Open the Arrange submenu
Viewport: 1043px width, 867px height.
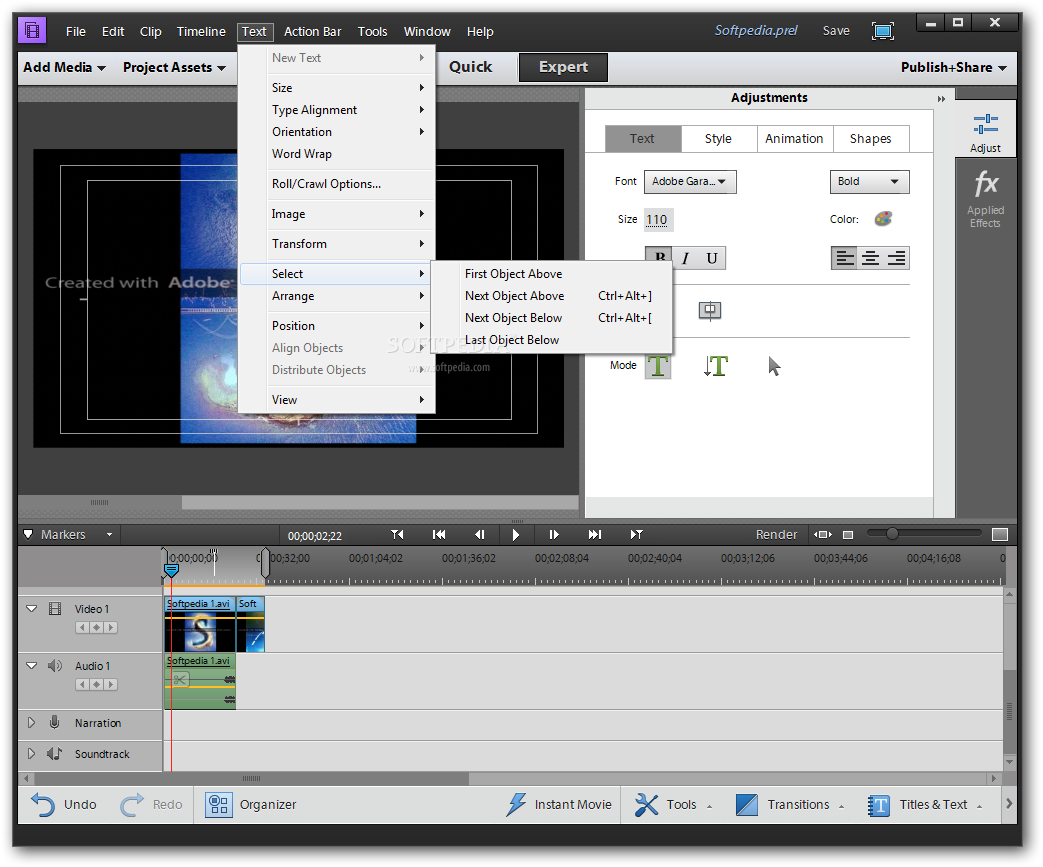(x=337, y=296)
